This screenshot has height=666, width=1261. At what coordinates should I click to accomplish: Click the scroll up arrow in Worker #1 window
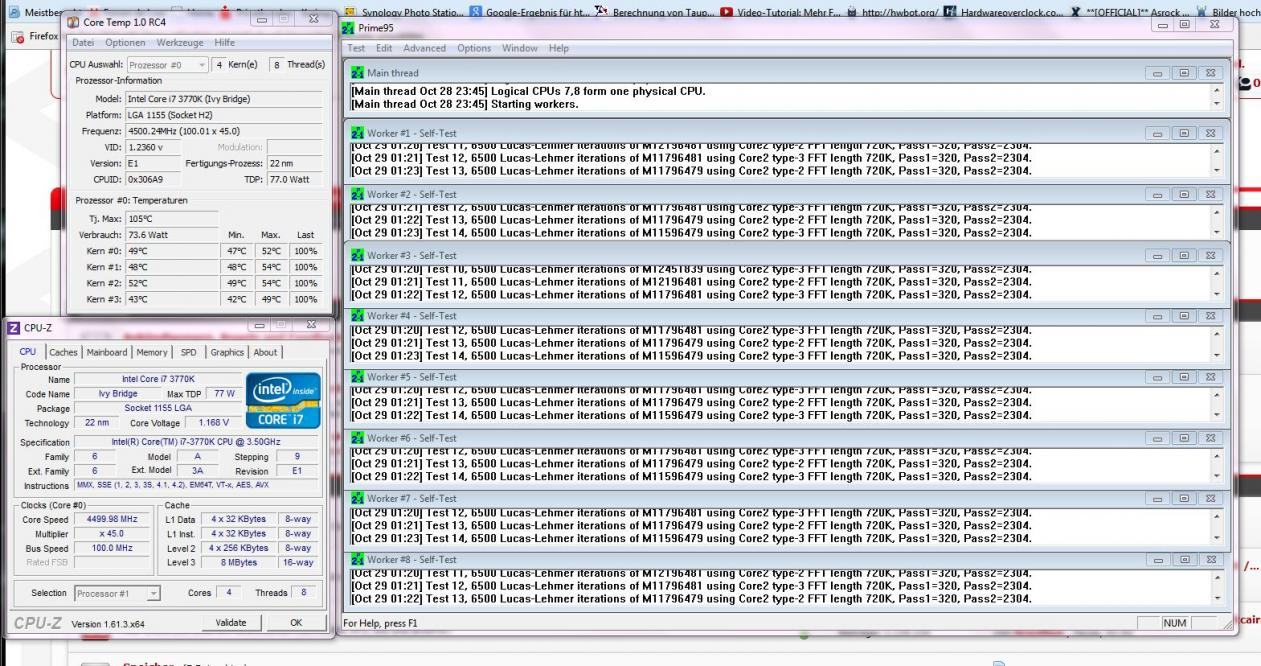pos(1216,150)
